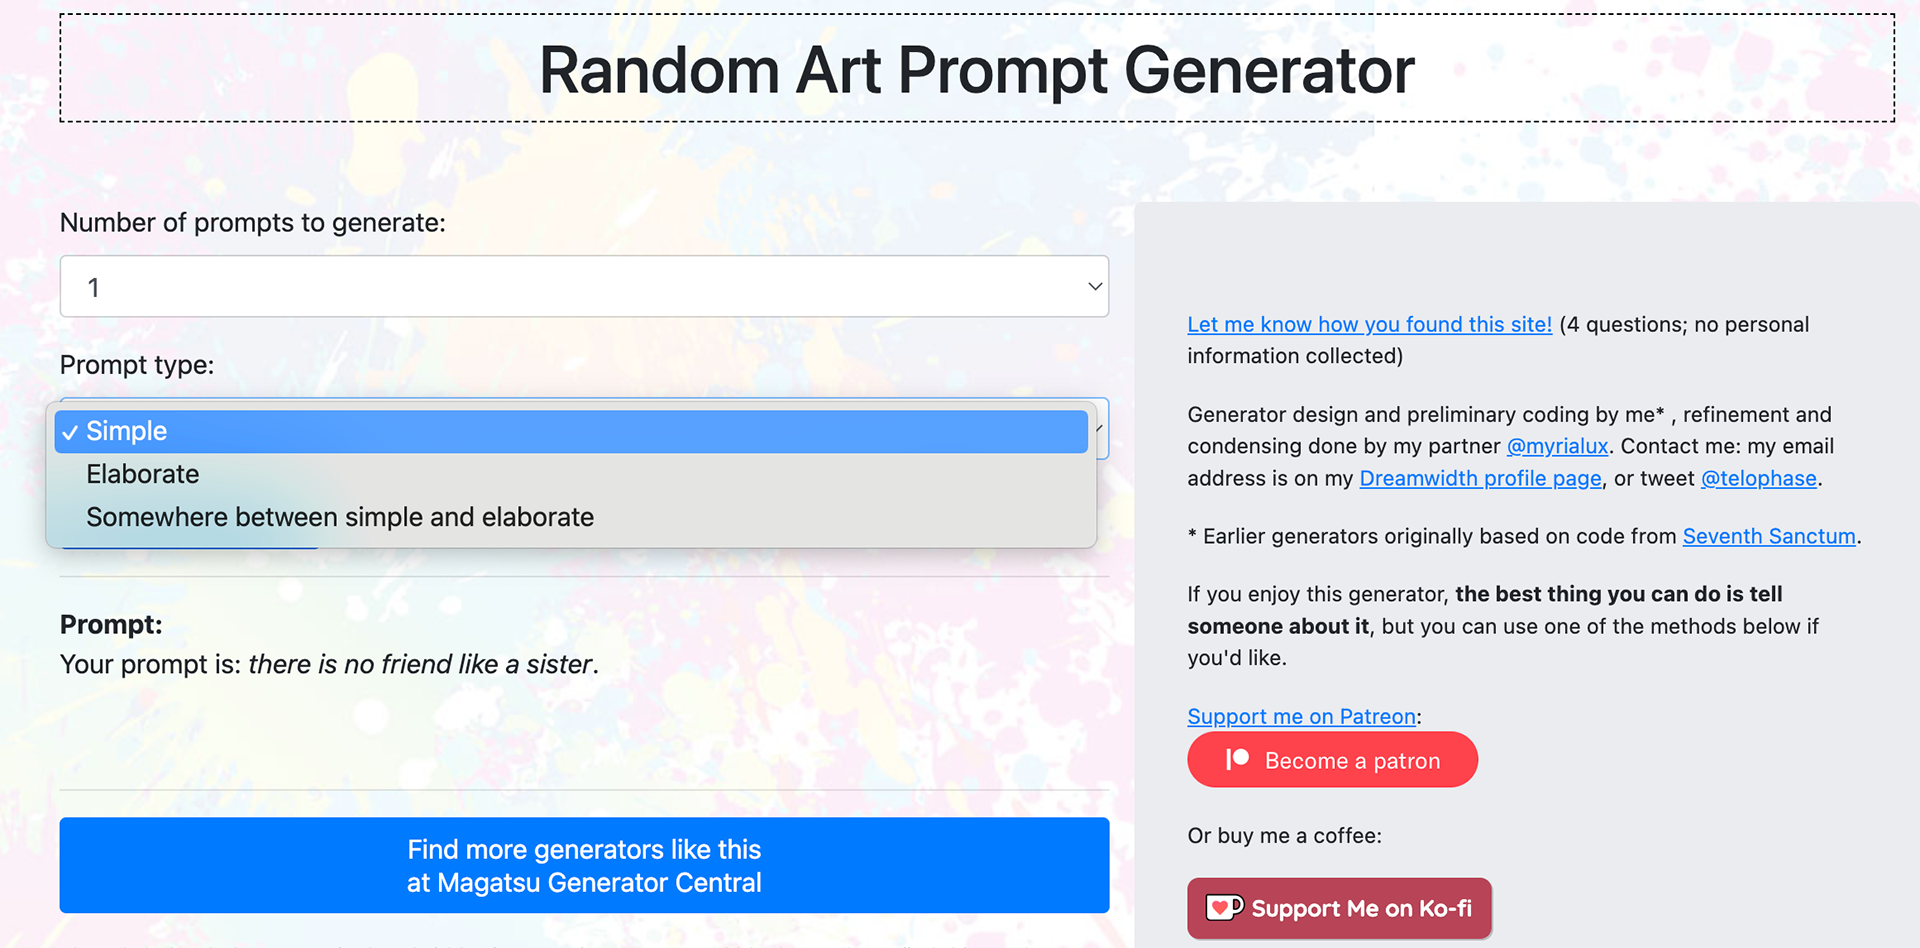This screenshot has height=948, width=1920.
Task: Click Support Me on Ko-fi button
Action: click(1339, 908)
